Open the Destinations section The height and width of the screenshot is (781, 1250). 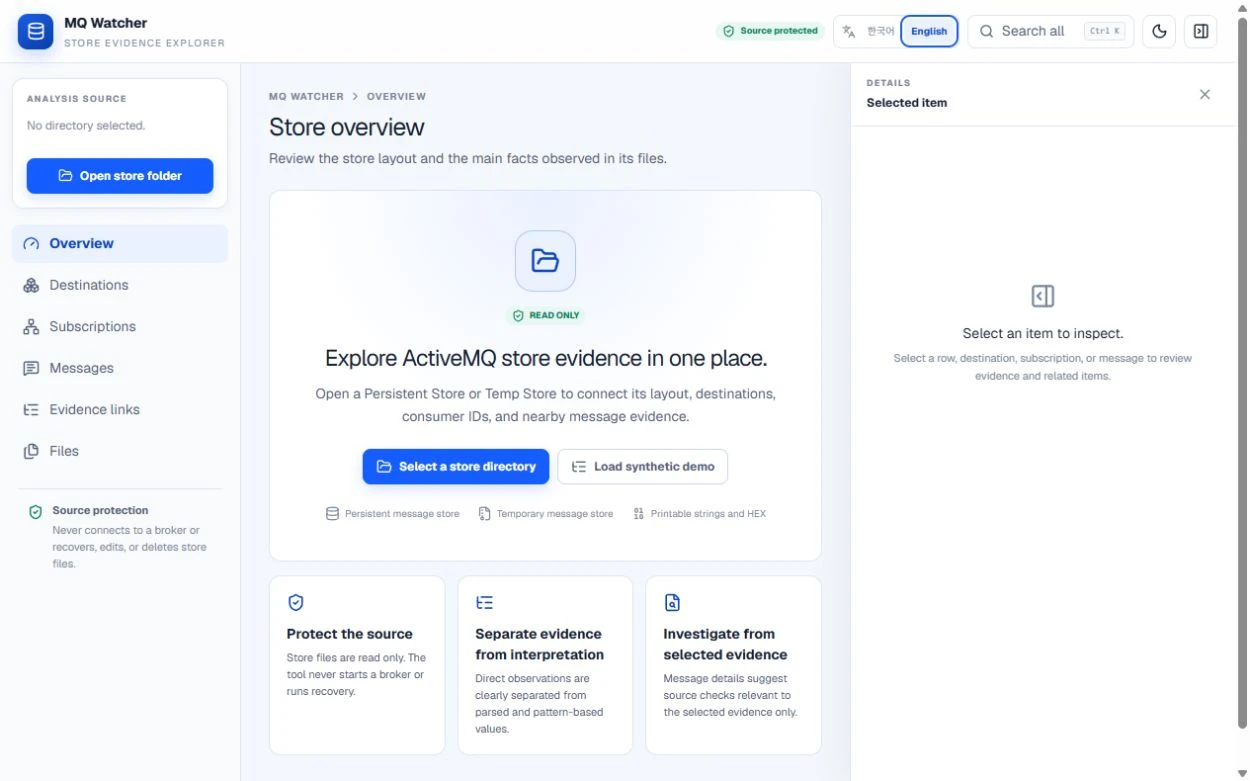120,285
